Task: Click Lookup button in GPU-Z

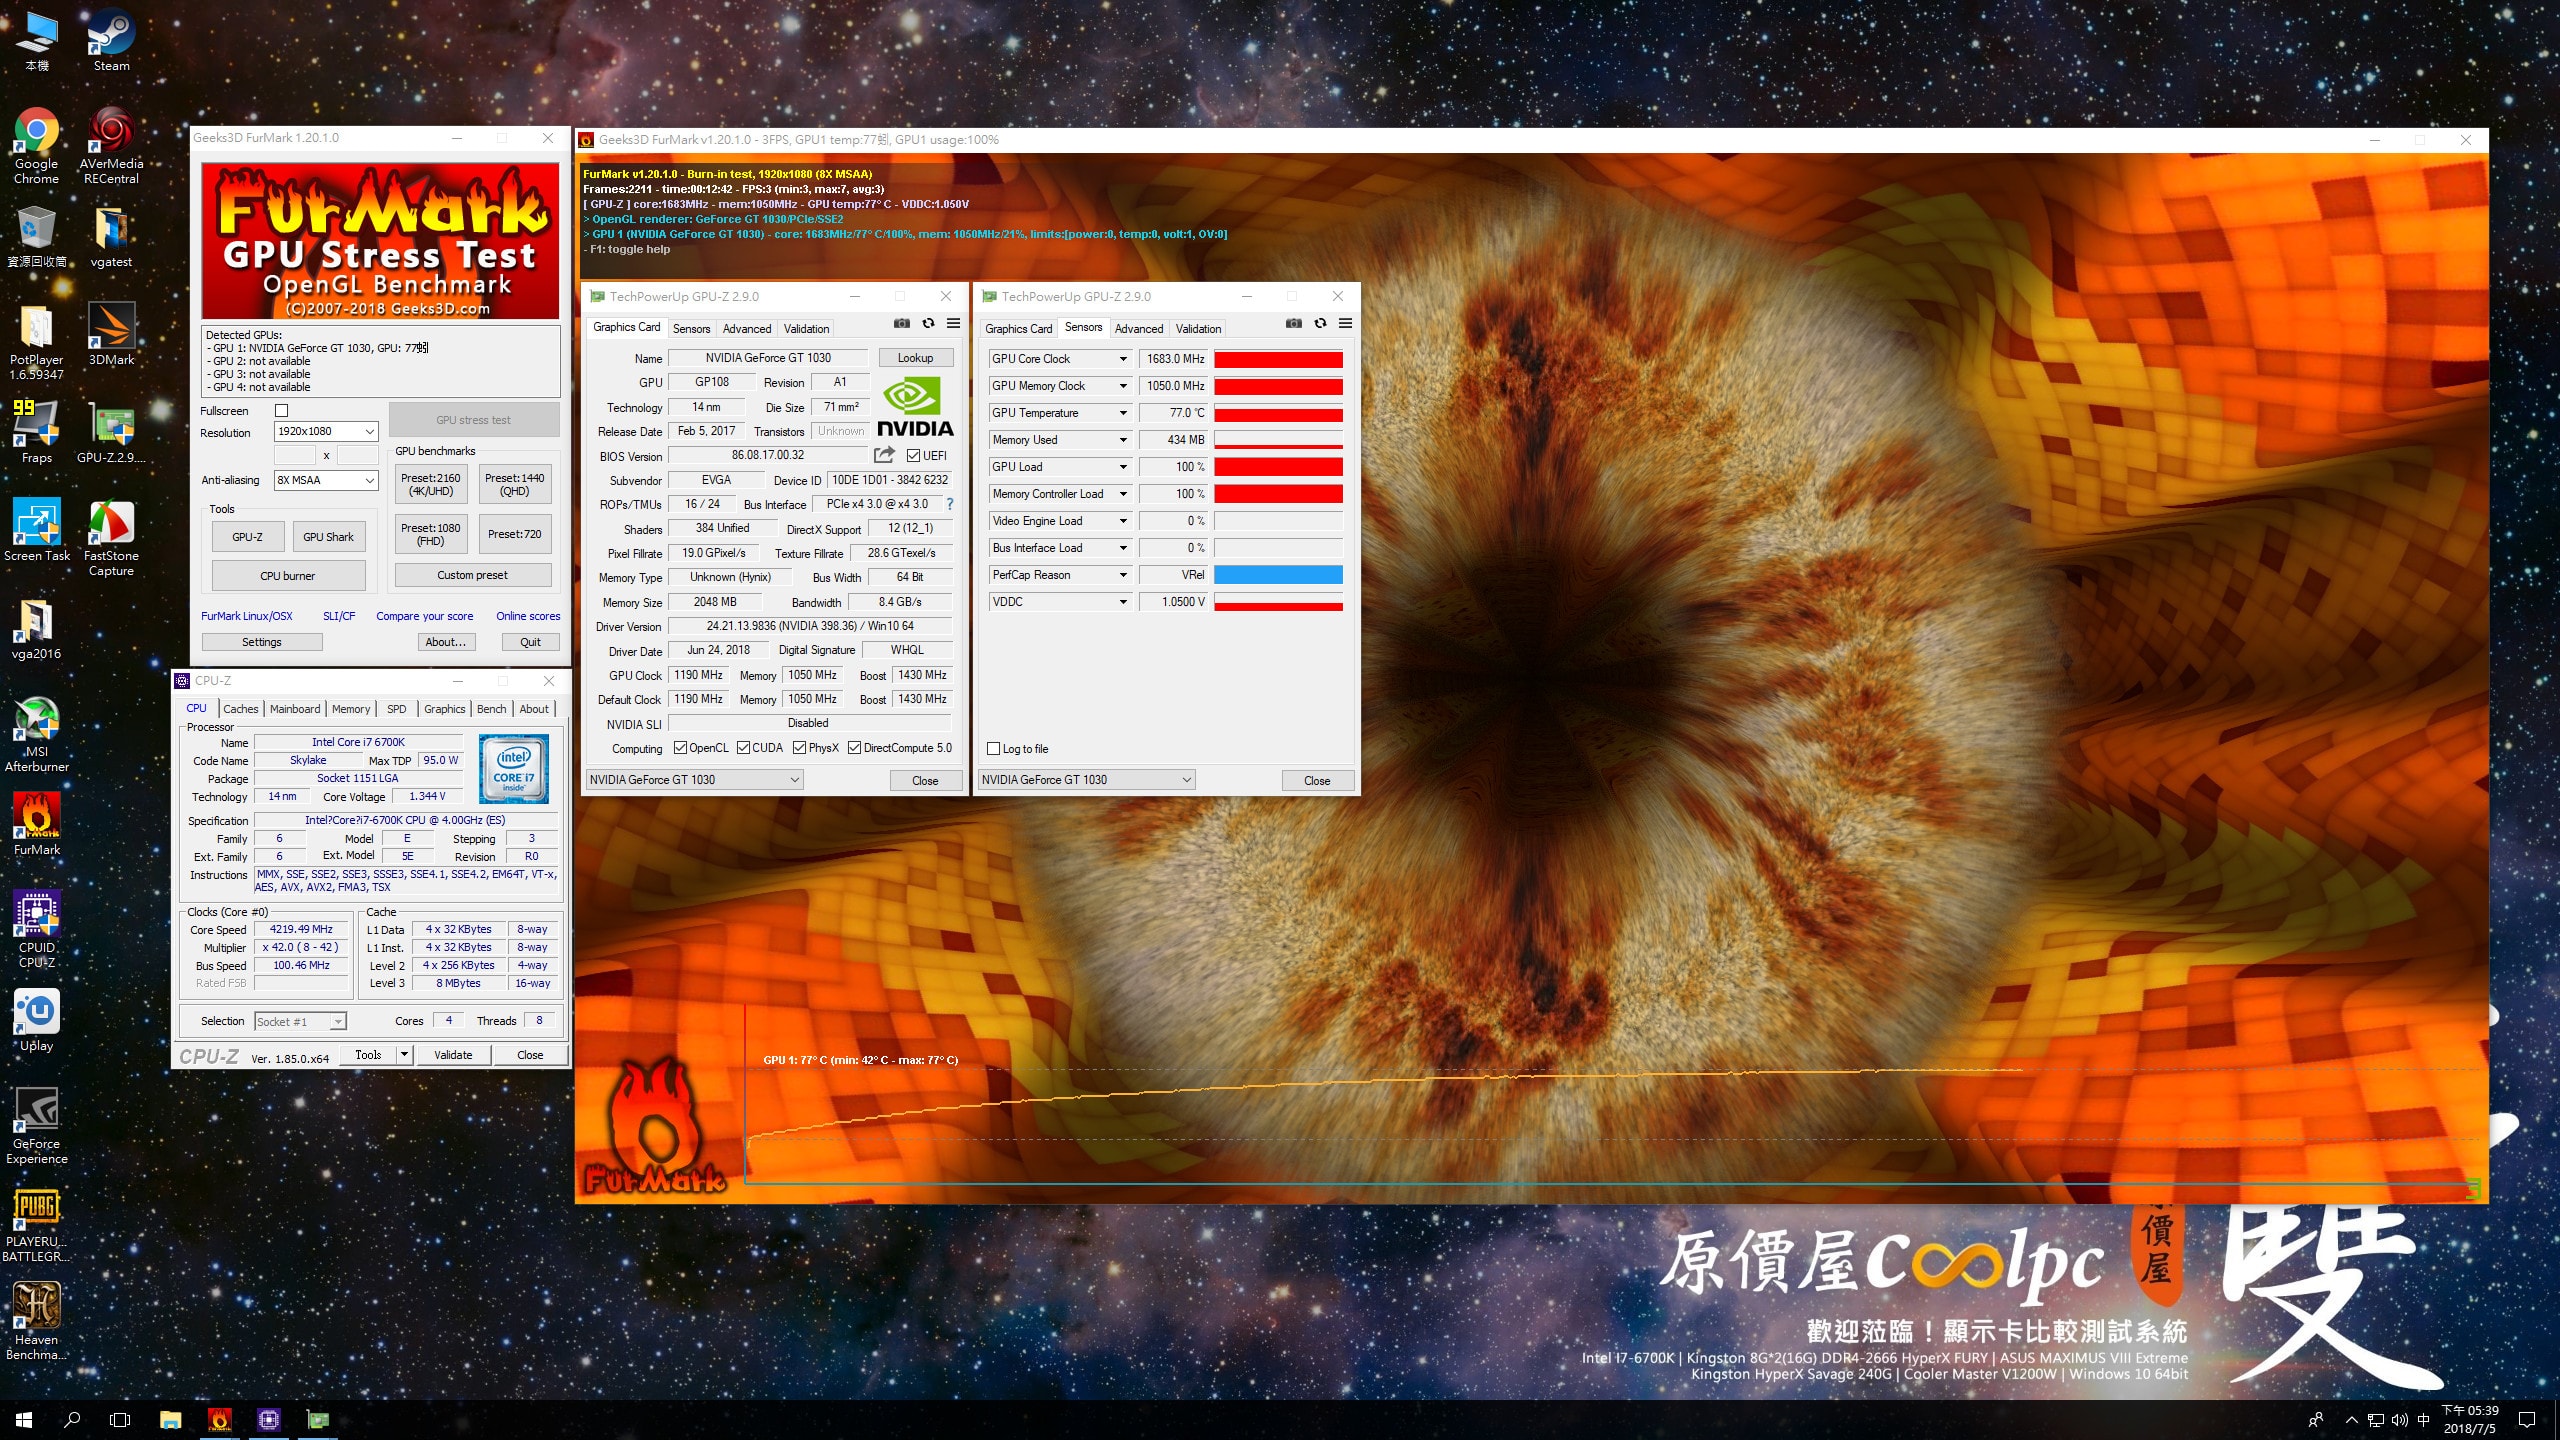Action: click(x=915, y=358)
